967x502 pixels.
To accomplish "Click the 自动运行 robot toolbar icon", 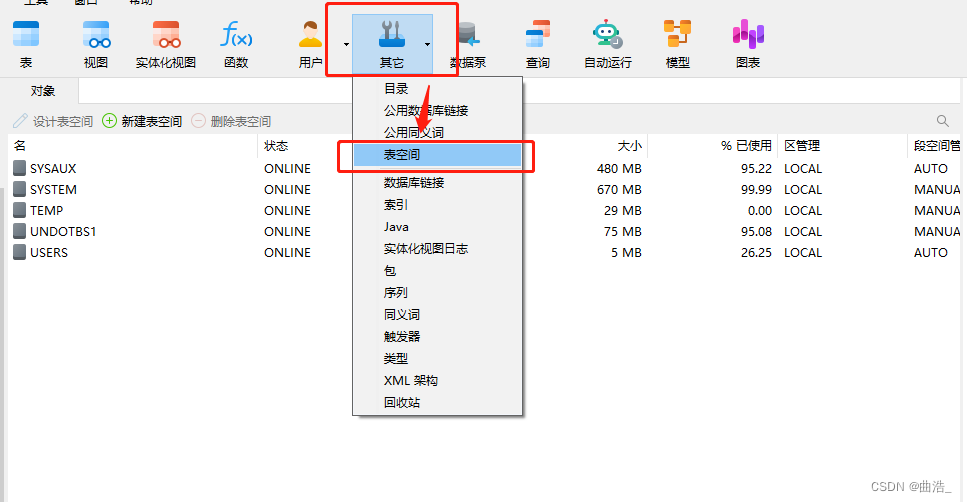I will click(608, 35).
